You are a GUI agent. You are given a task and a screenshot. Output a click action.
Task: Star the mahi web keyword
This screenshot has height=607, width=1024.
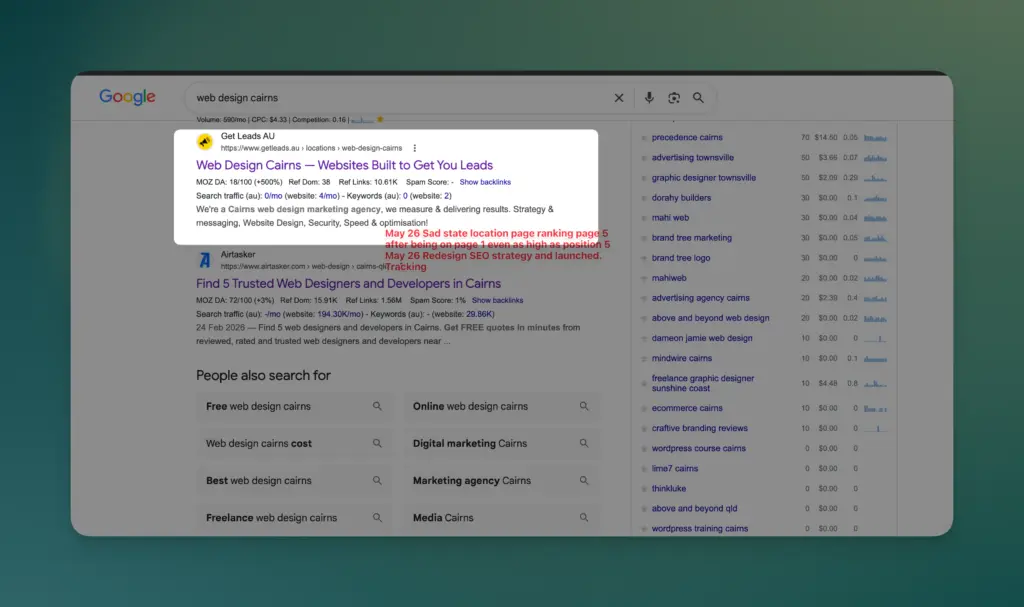644,218
